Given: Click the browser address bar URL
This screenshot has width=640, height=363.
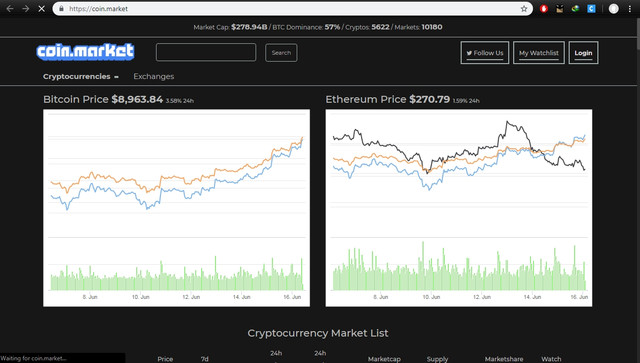Looking at the screenshot, I should (98, 9).
